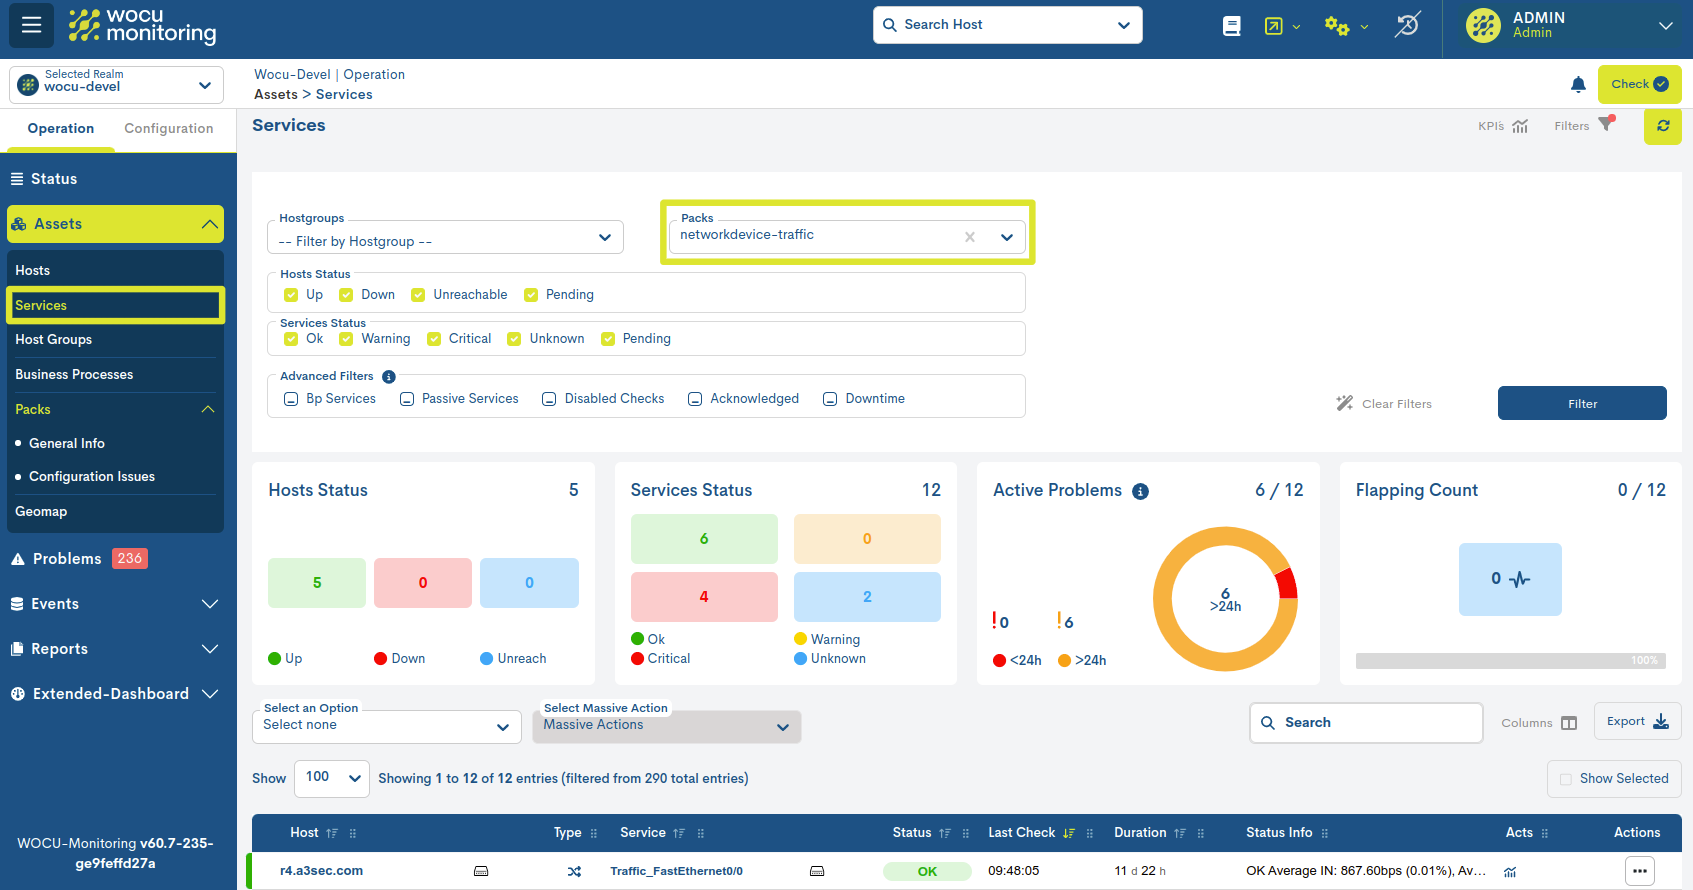Click the hamburger menu icon
This screenshot has height=890, width=1693.
pos(31,25)
